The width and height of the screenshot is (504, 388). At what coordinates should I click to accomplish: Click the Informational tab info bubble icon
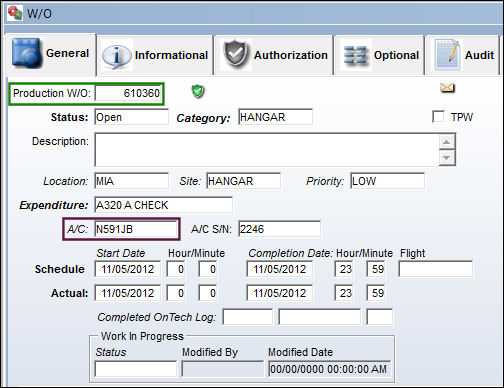(116, 56)
